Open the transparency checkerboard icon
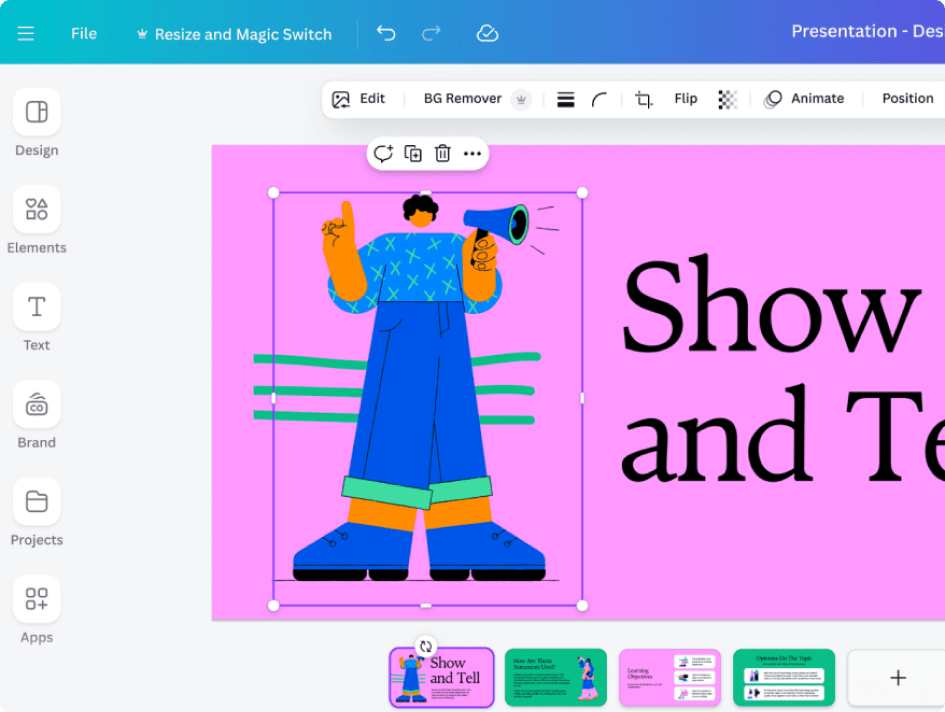Image resolution: width=945 pixels, height=712 pixels. 727,99
